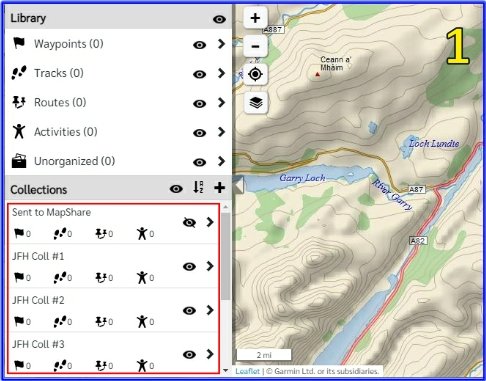Expand the Activities list chevron
This screenshot has height=381, width=486.
[x=221, y=132]
